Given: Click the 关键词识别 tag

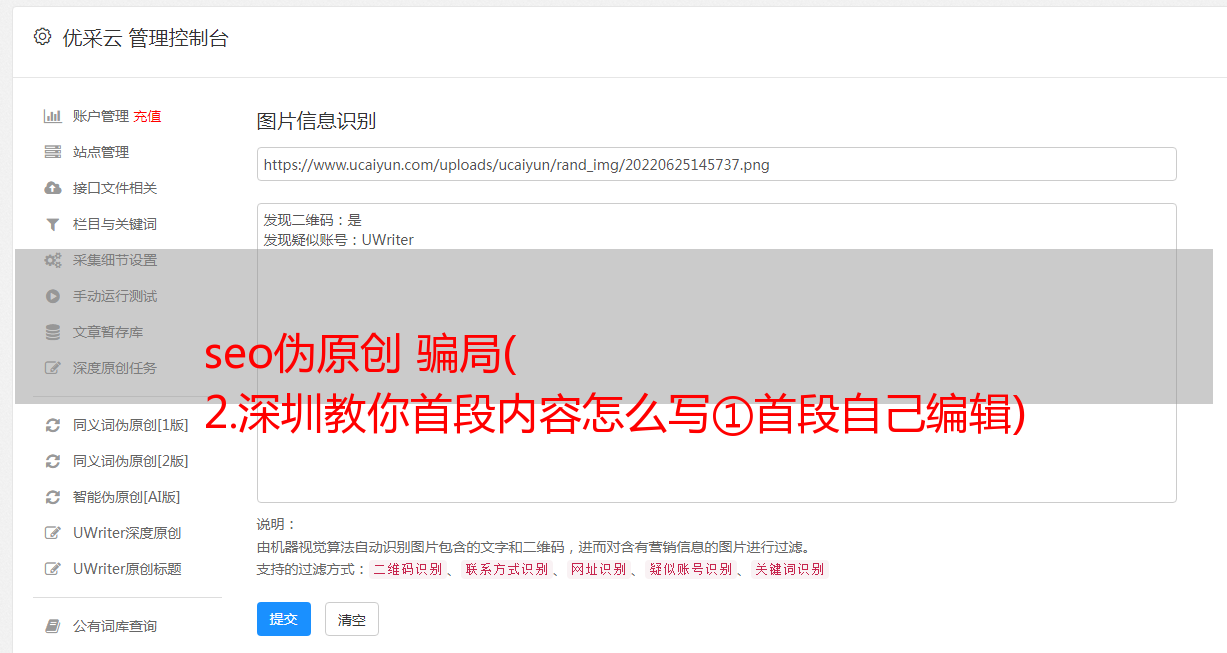Looking at the screenshot, I should (x=790, y=569).
